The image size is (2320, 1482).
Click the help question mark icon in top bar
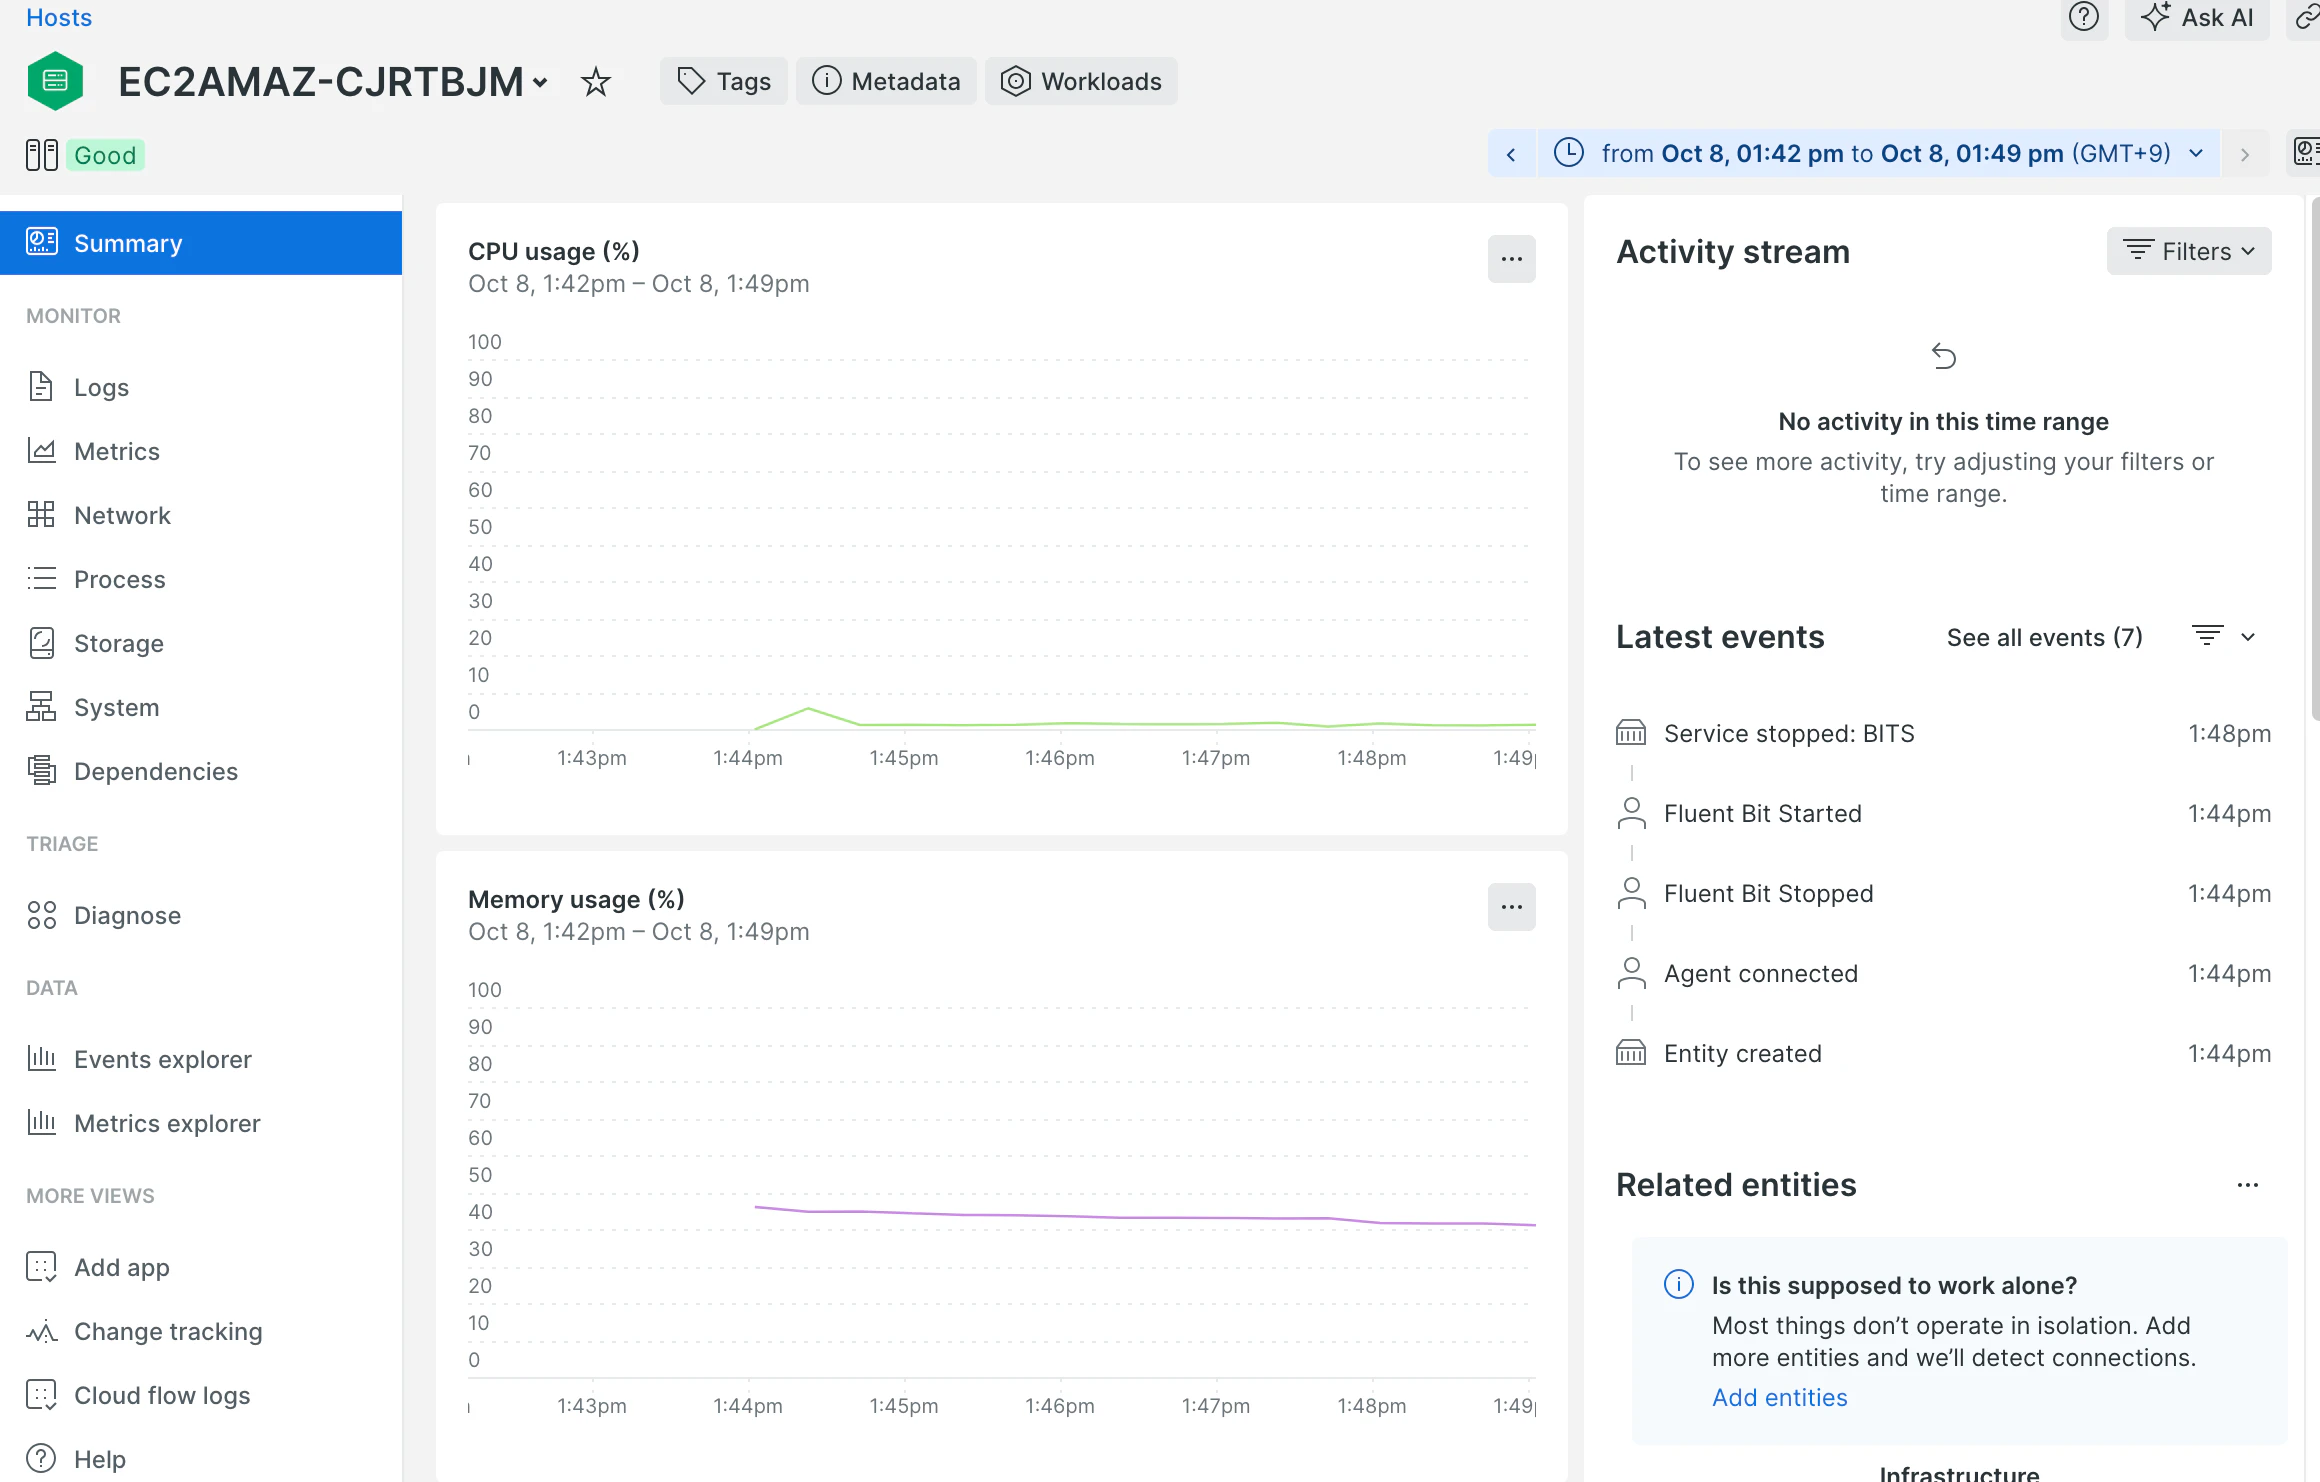(x=2083, y=17)
